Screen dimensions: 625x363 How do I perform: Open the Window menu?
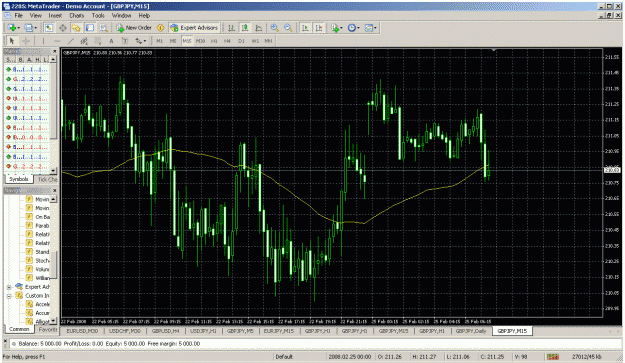pos(121,16)
